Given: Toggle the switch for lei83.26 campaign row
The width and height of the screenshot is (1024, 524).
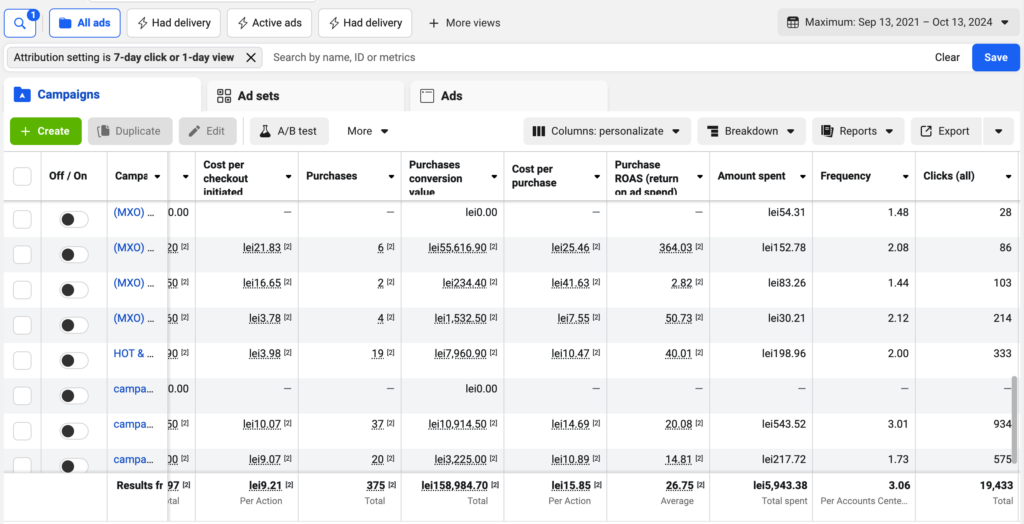Looking at the screenshot, I should click(74, 290).
